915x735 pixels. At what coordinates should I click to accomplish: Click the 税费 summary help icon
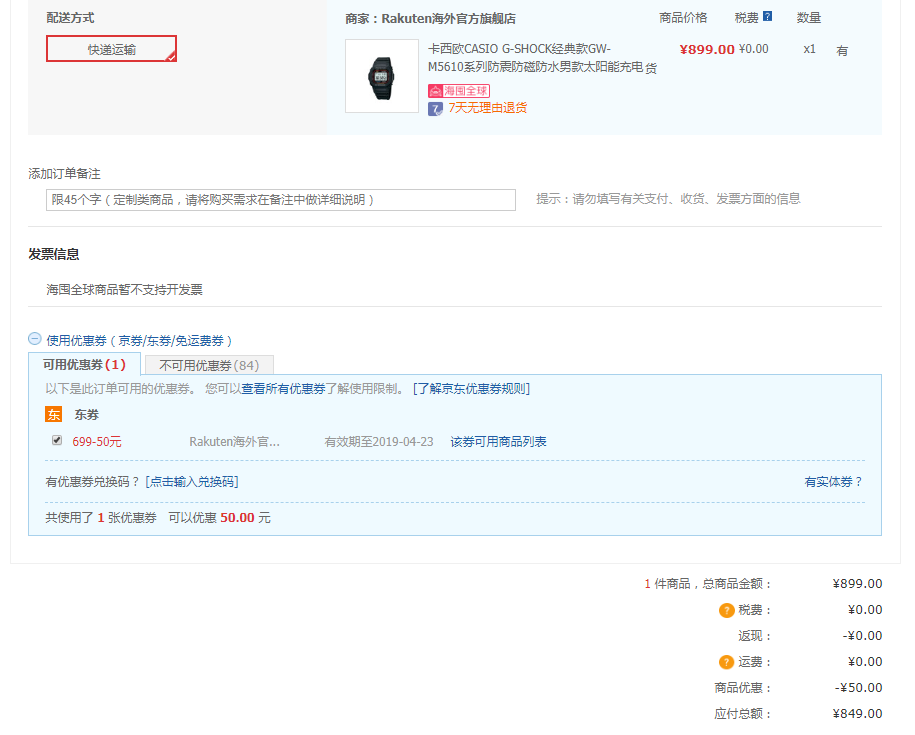pos(727,611)
